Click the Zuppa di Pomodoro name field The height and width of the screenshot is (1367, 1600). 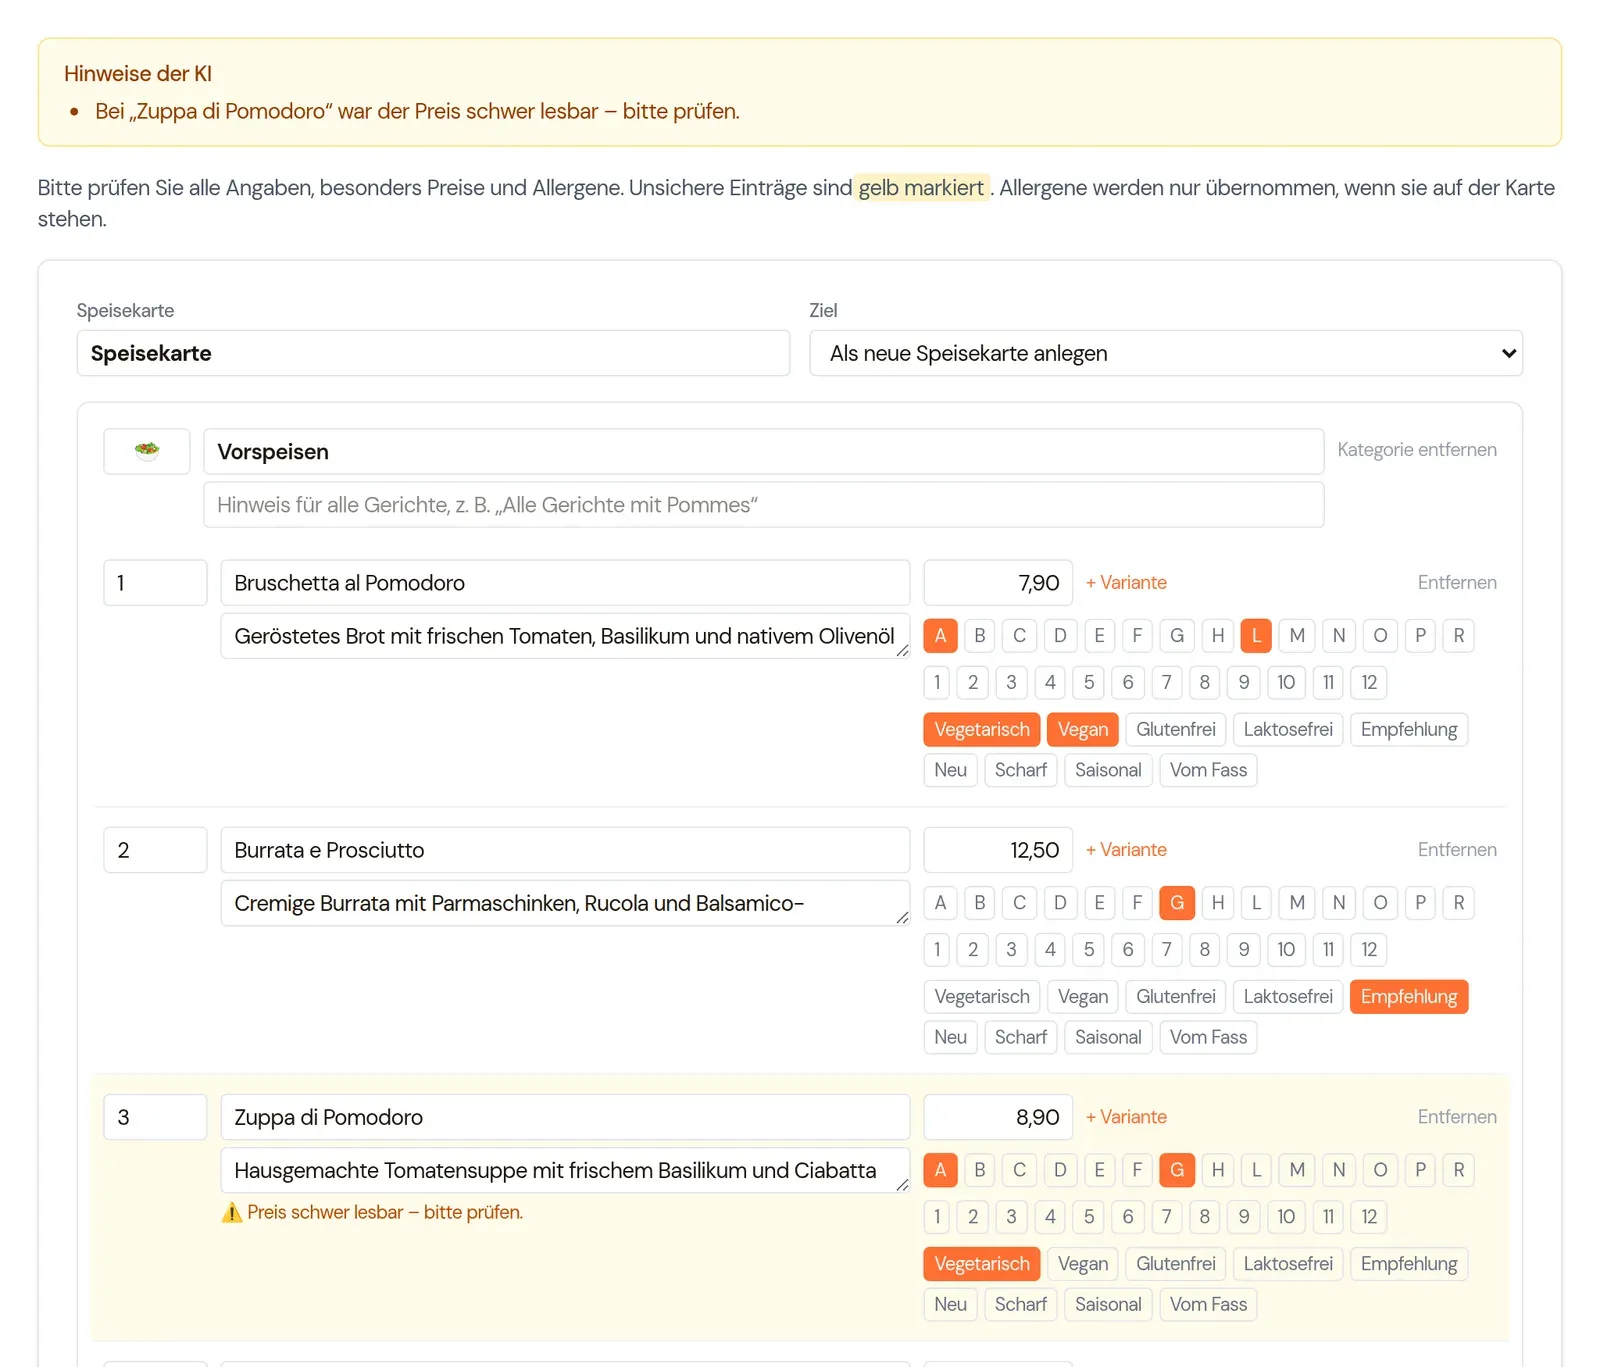pyautogui.click(x=565, y=1117)
